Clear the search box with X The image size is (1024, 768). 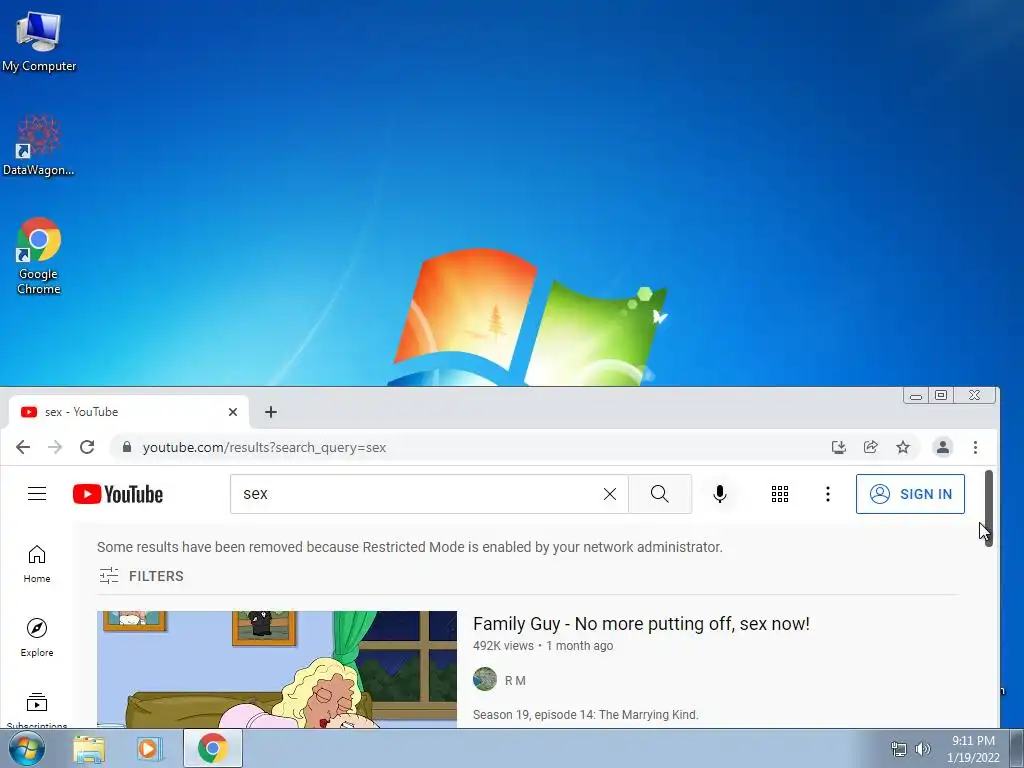point(610,494)
